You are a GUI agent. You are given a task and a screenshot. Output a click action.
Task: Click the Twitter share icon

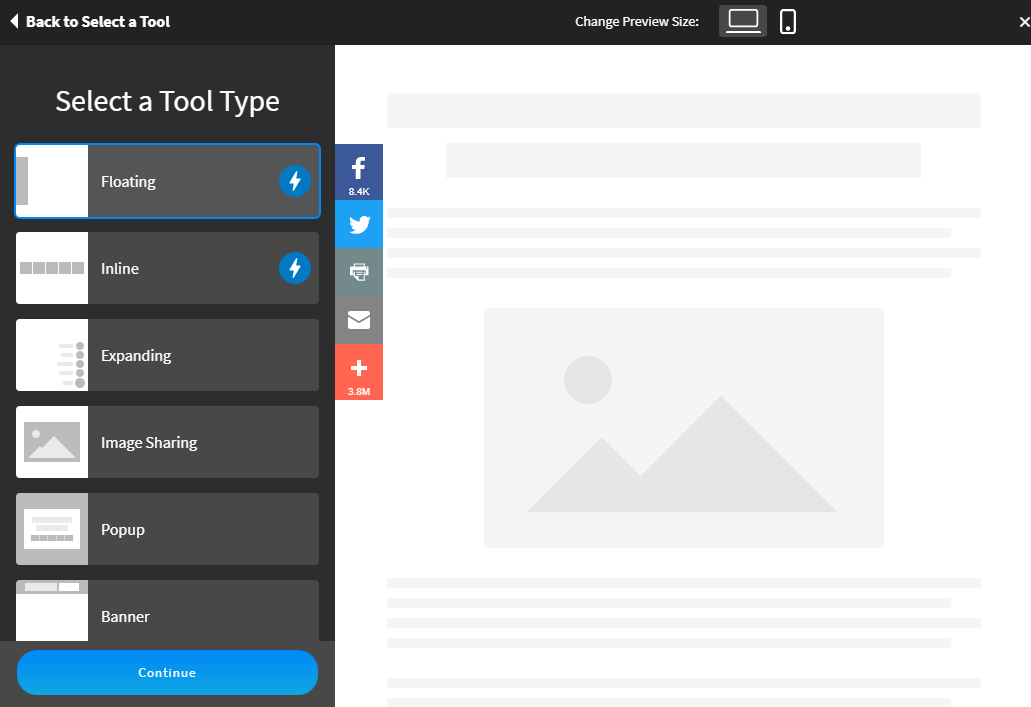click(x=359, y=224)
